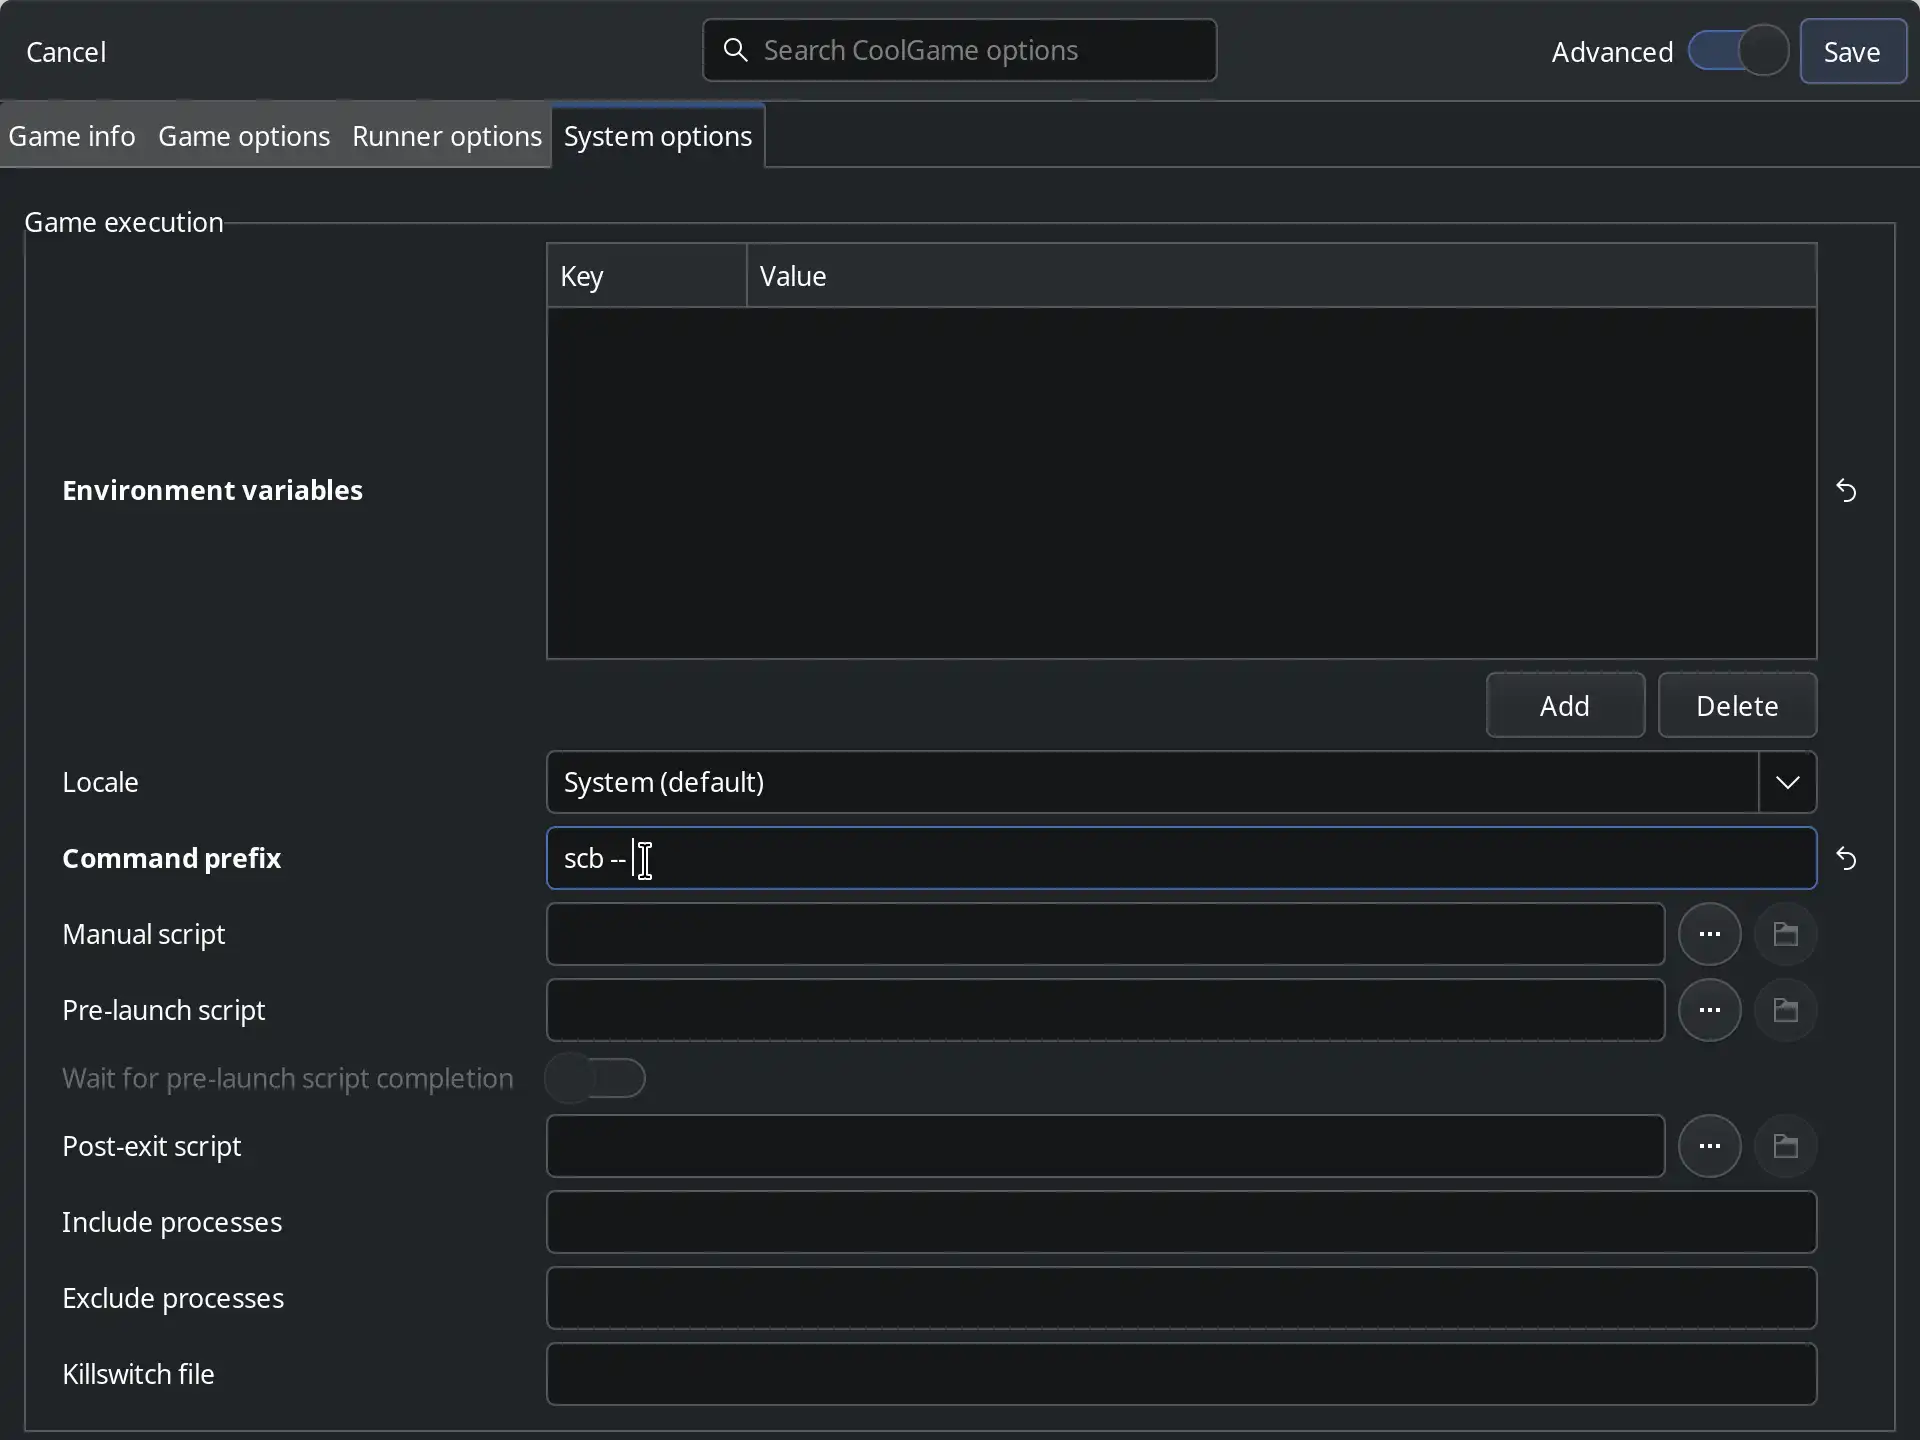
Task: Switch to the Game options tab
Action: pyautogui.click(x=244, y=136)
